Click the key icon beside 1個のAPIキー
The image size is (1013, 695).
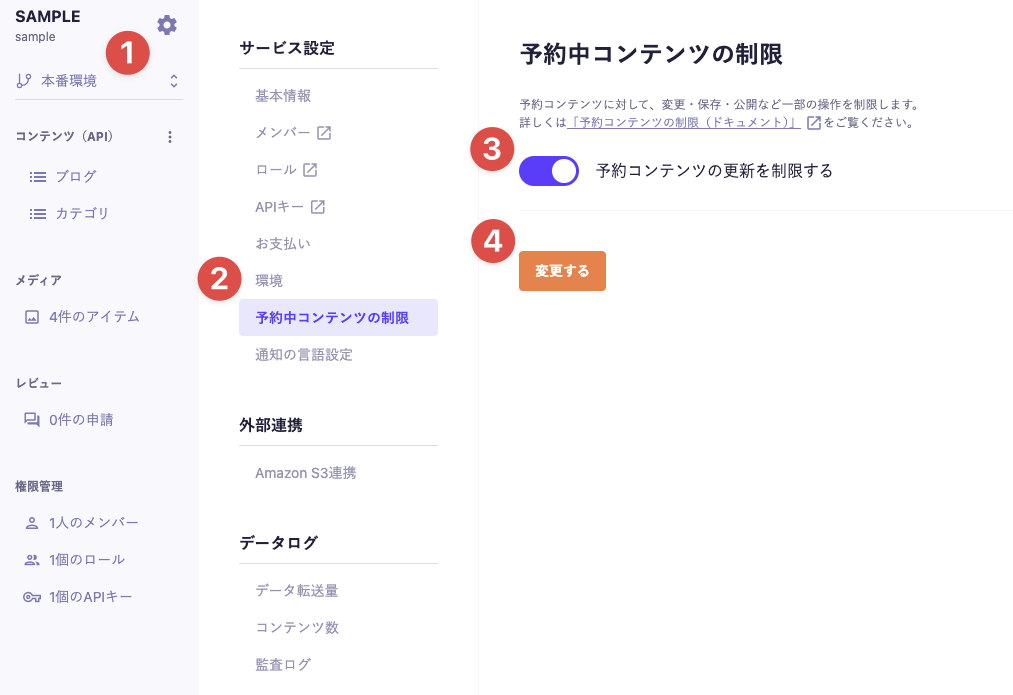click(x=32, y=597)
